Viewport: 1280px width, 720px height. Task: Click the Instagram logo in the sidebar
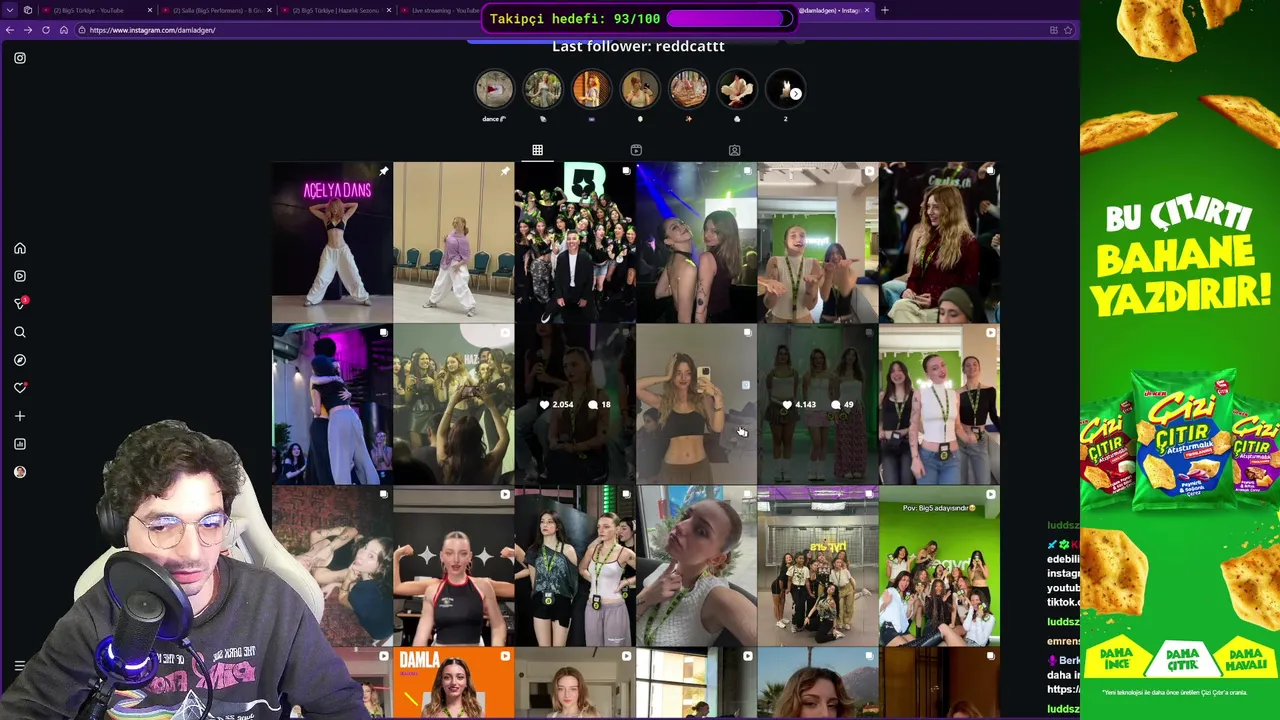20,58
